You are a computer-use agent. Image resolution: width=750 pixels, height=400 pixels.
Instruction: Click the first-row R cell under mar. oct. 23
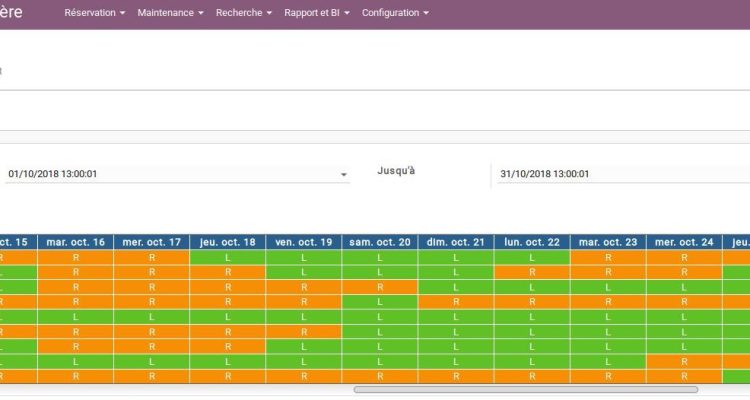tap(608, 257)
